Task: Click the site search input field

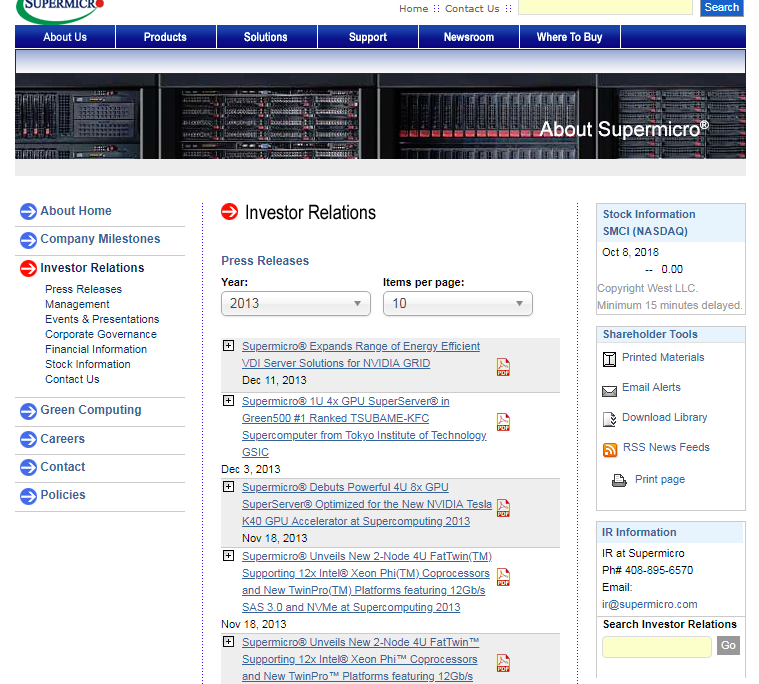Action: coord(605,7)
